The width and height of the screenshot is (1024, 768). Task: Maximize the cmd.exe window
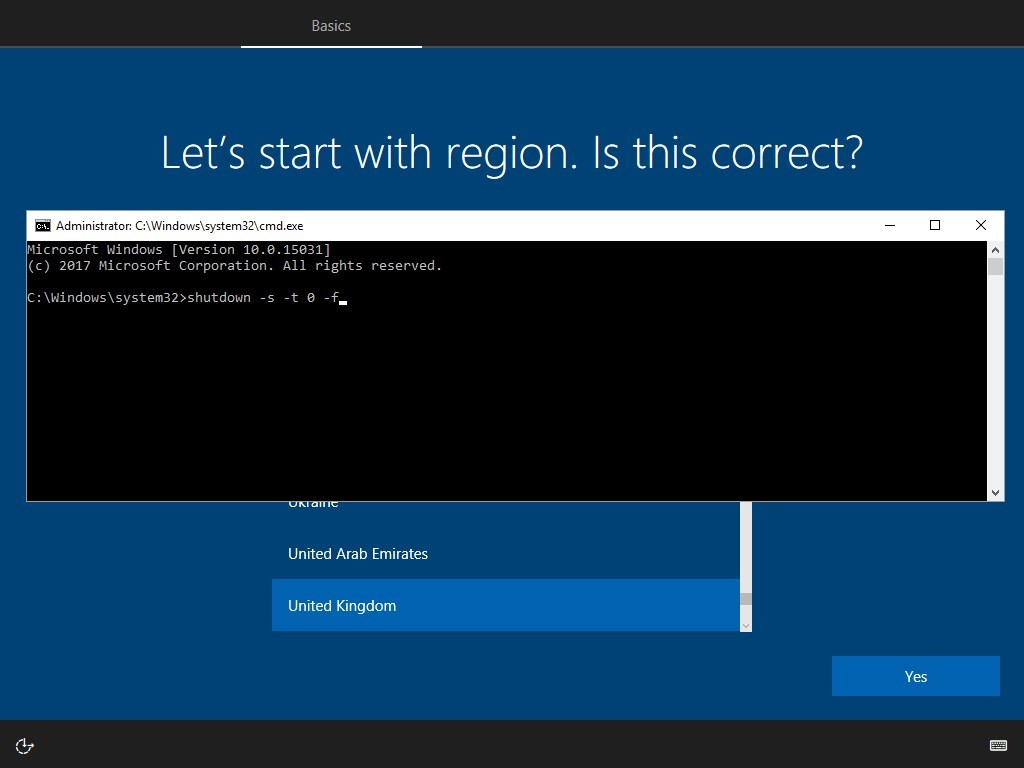[935, 225]
